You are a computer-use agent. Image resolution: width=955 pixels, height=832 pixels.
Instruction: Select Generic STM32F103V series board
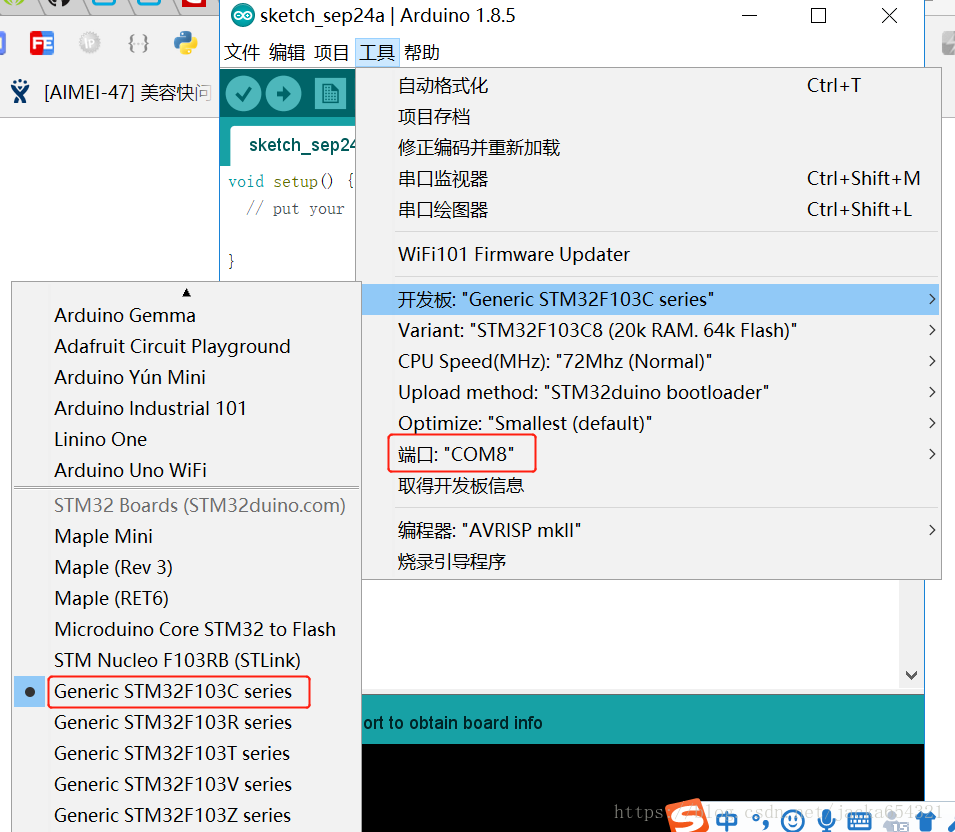tap(186, 785)
